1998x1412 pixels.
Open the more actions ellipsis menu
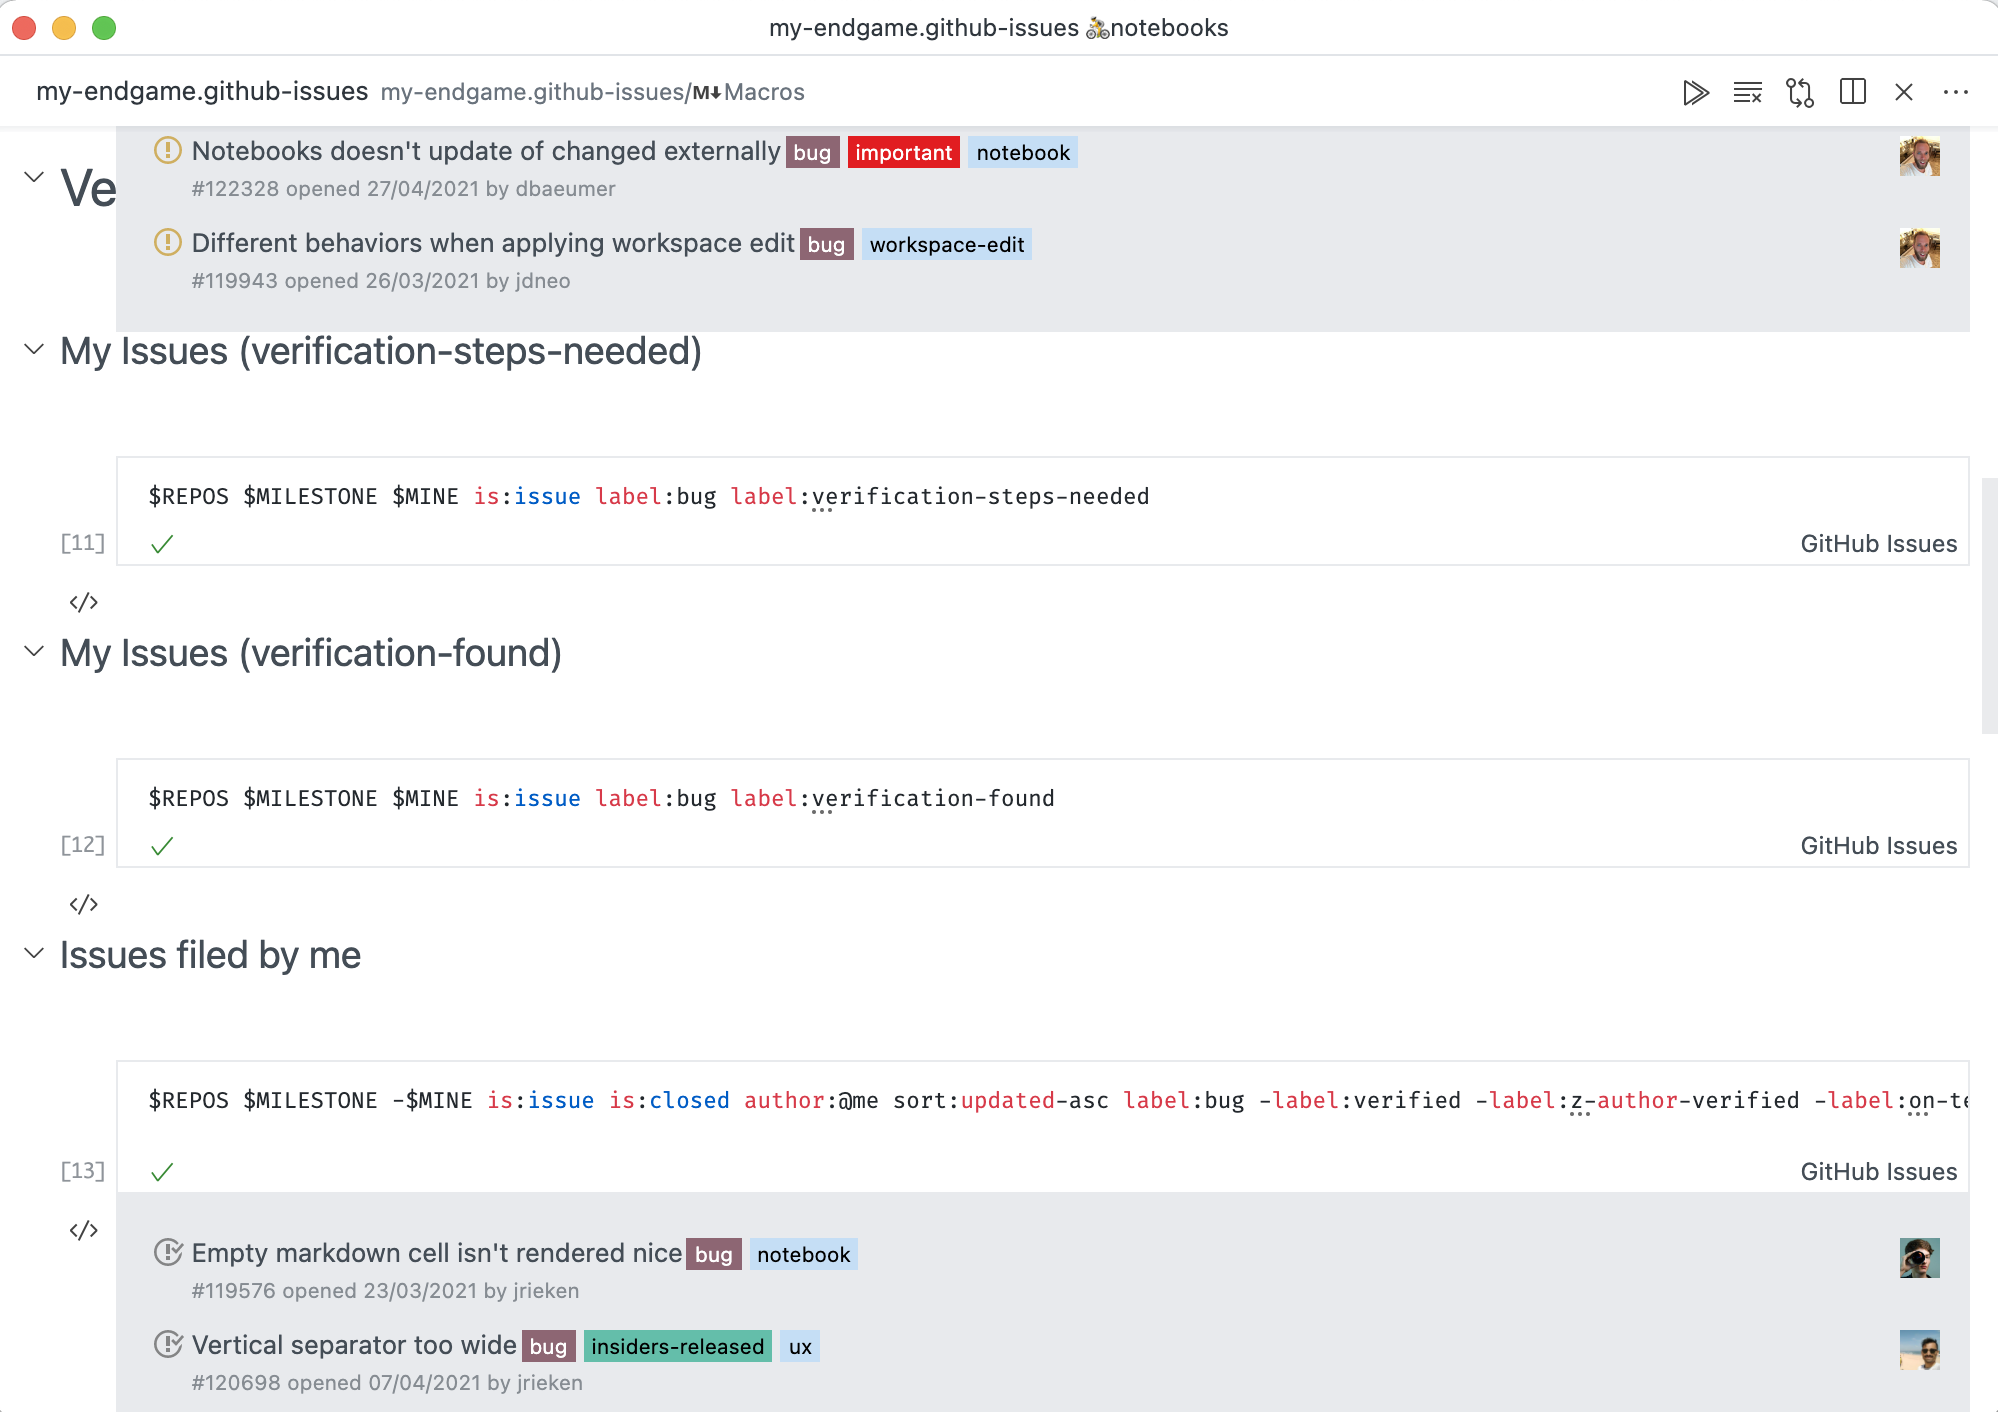(1956, 92)
